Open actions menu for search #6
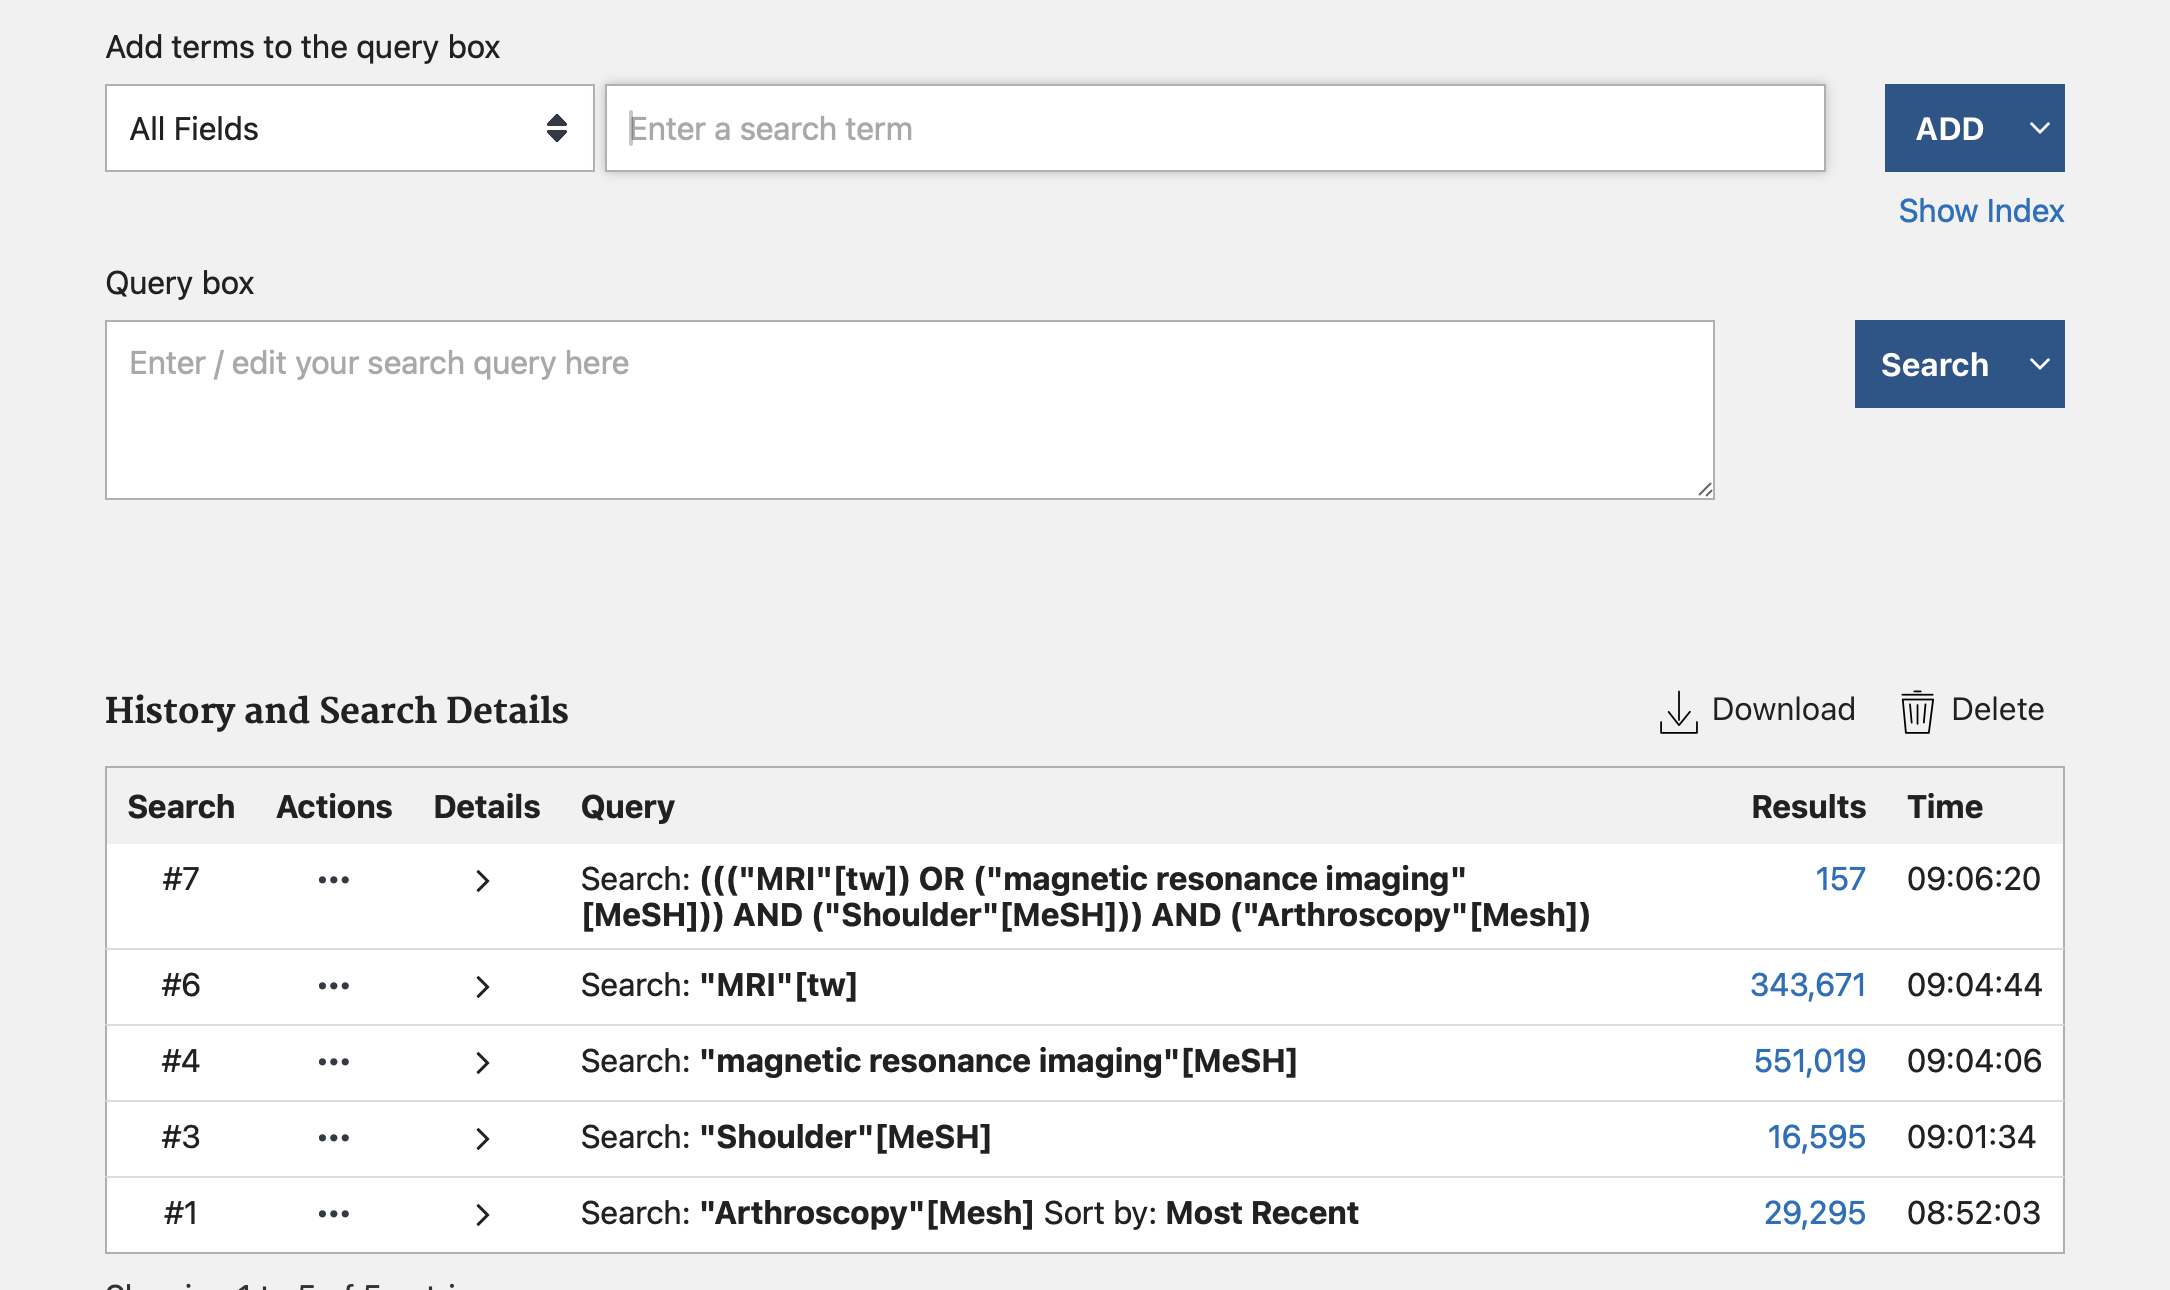The height and width of the screenshot is (1290, 2170). click(333, 986)
